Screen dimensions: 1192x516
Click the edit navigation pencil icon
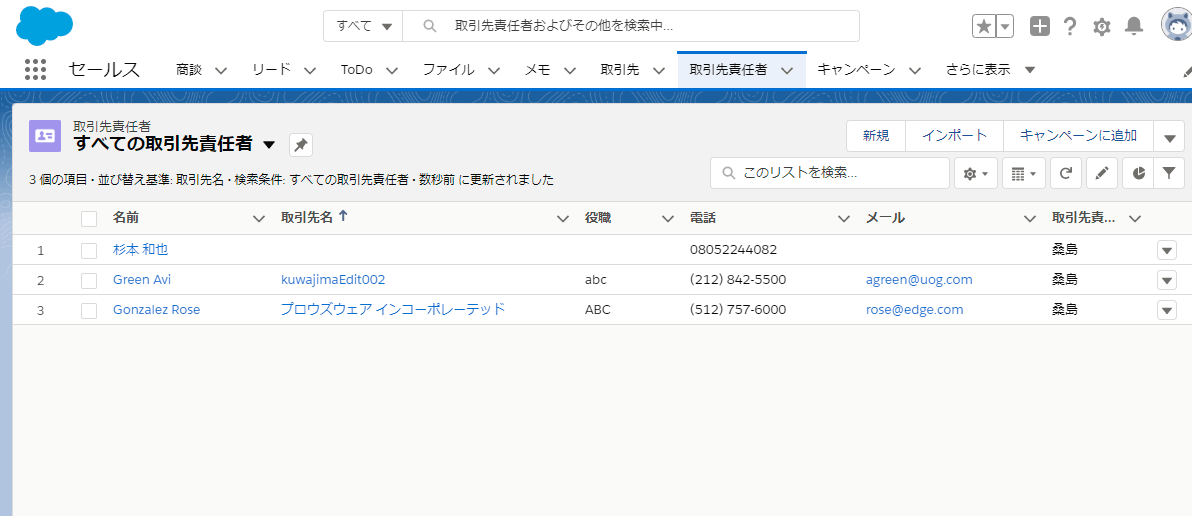1187,71
